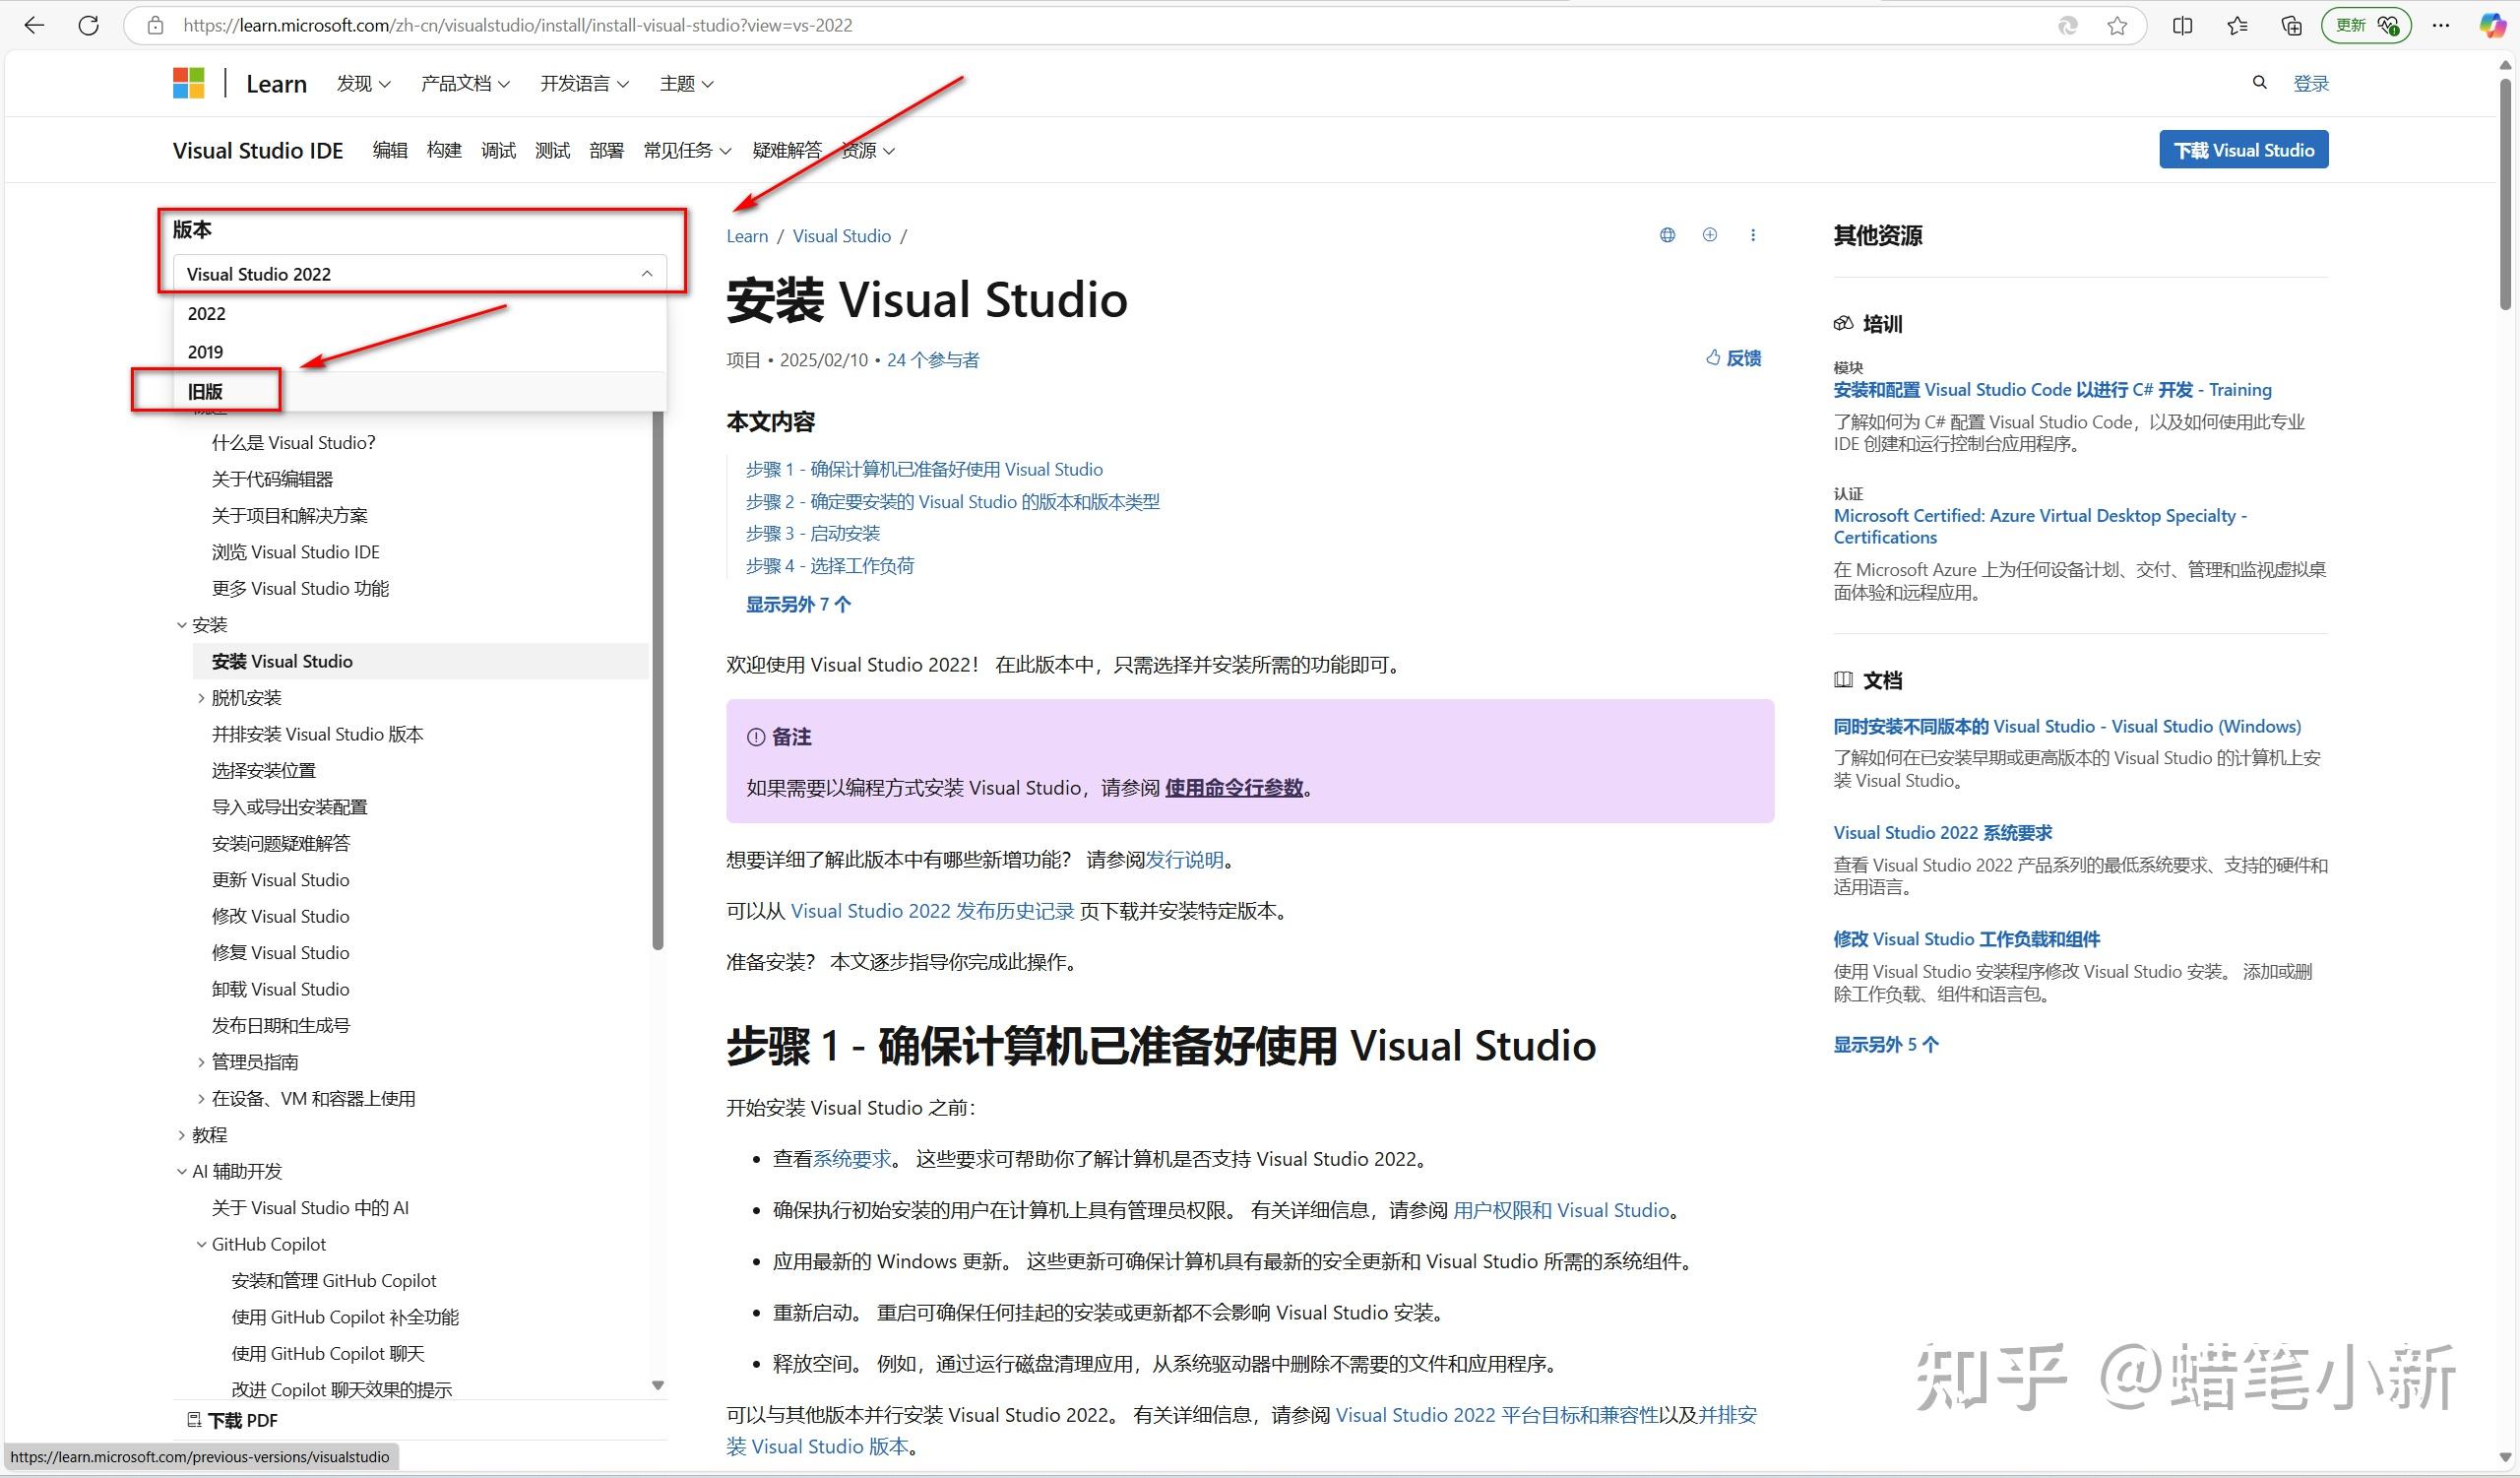Click the 反馈 thumbs-up feedback icon
Screen dimensions: 2520x1478
tap(1711, 358)
